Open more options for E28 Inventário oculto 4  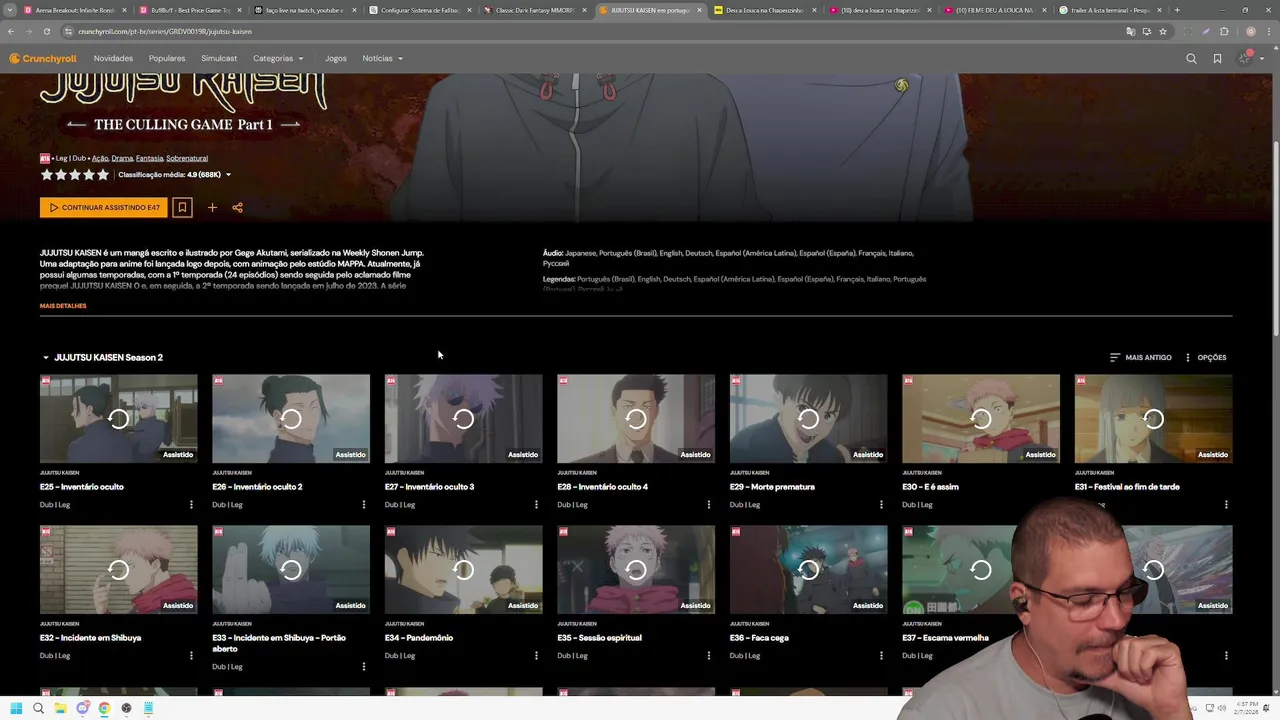coord(708,504)
